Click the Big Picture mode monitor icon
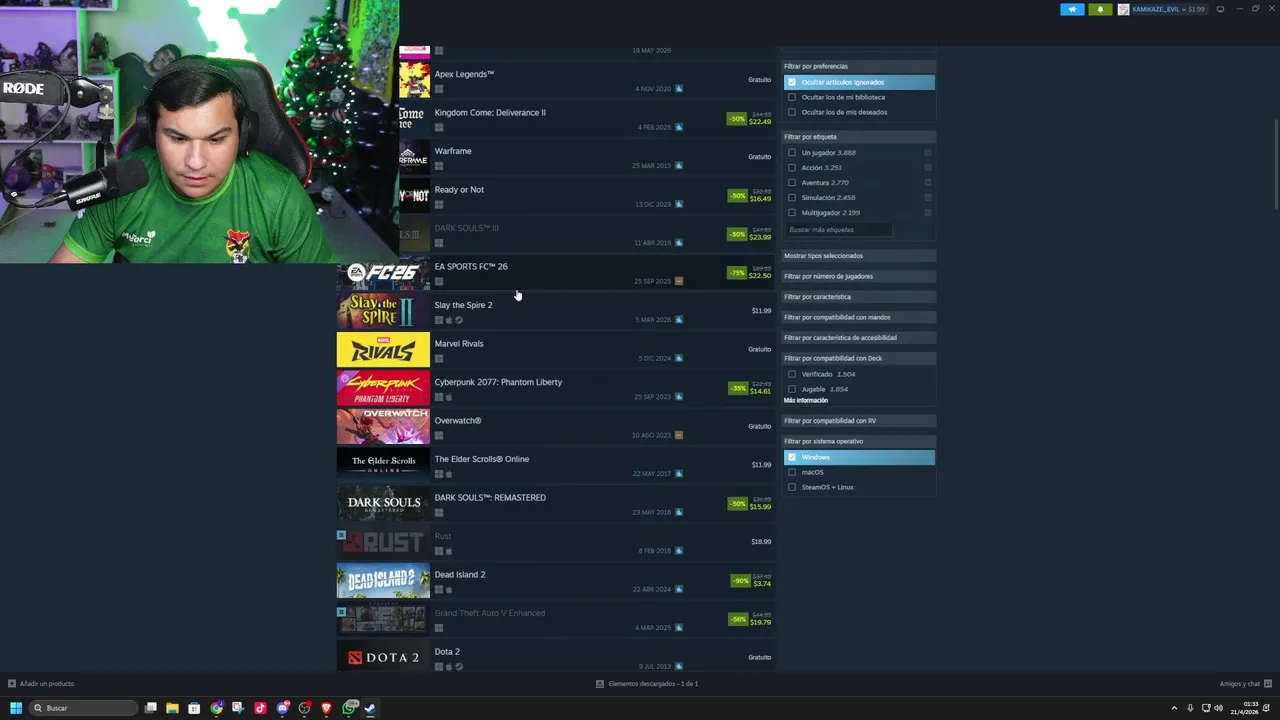The height and width of the screenshot is (720, 1280). click(x=1220, y=9)
